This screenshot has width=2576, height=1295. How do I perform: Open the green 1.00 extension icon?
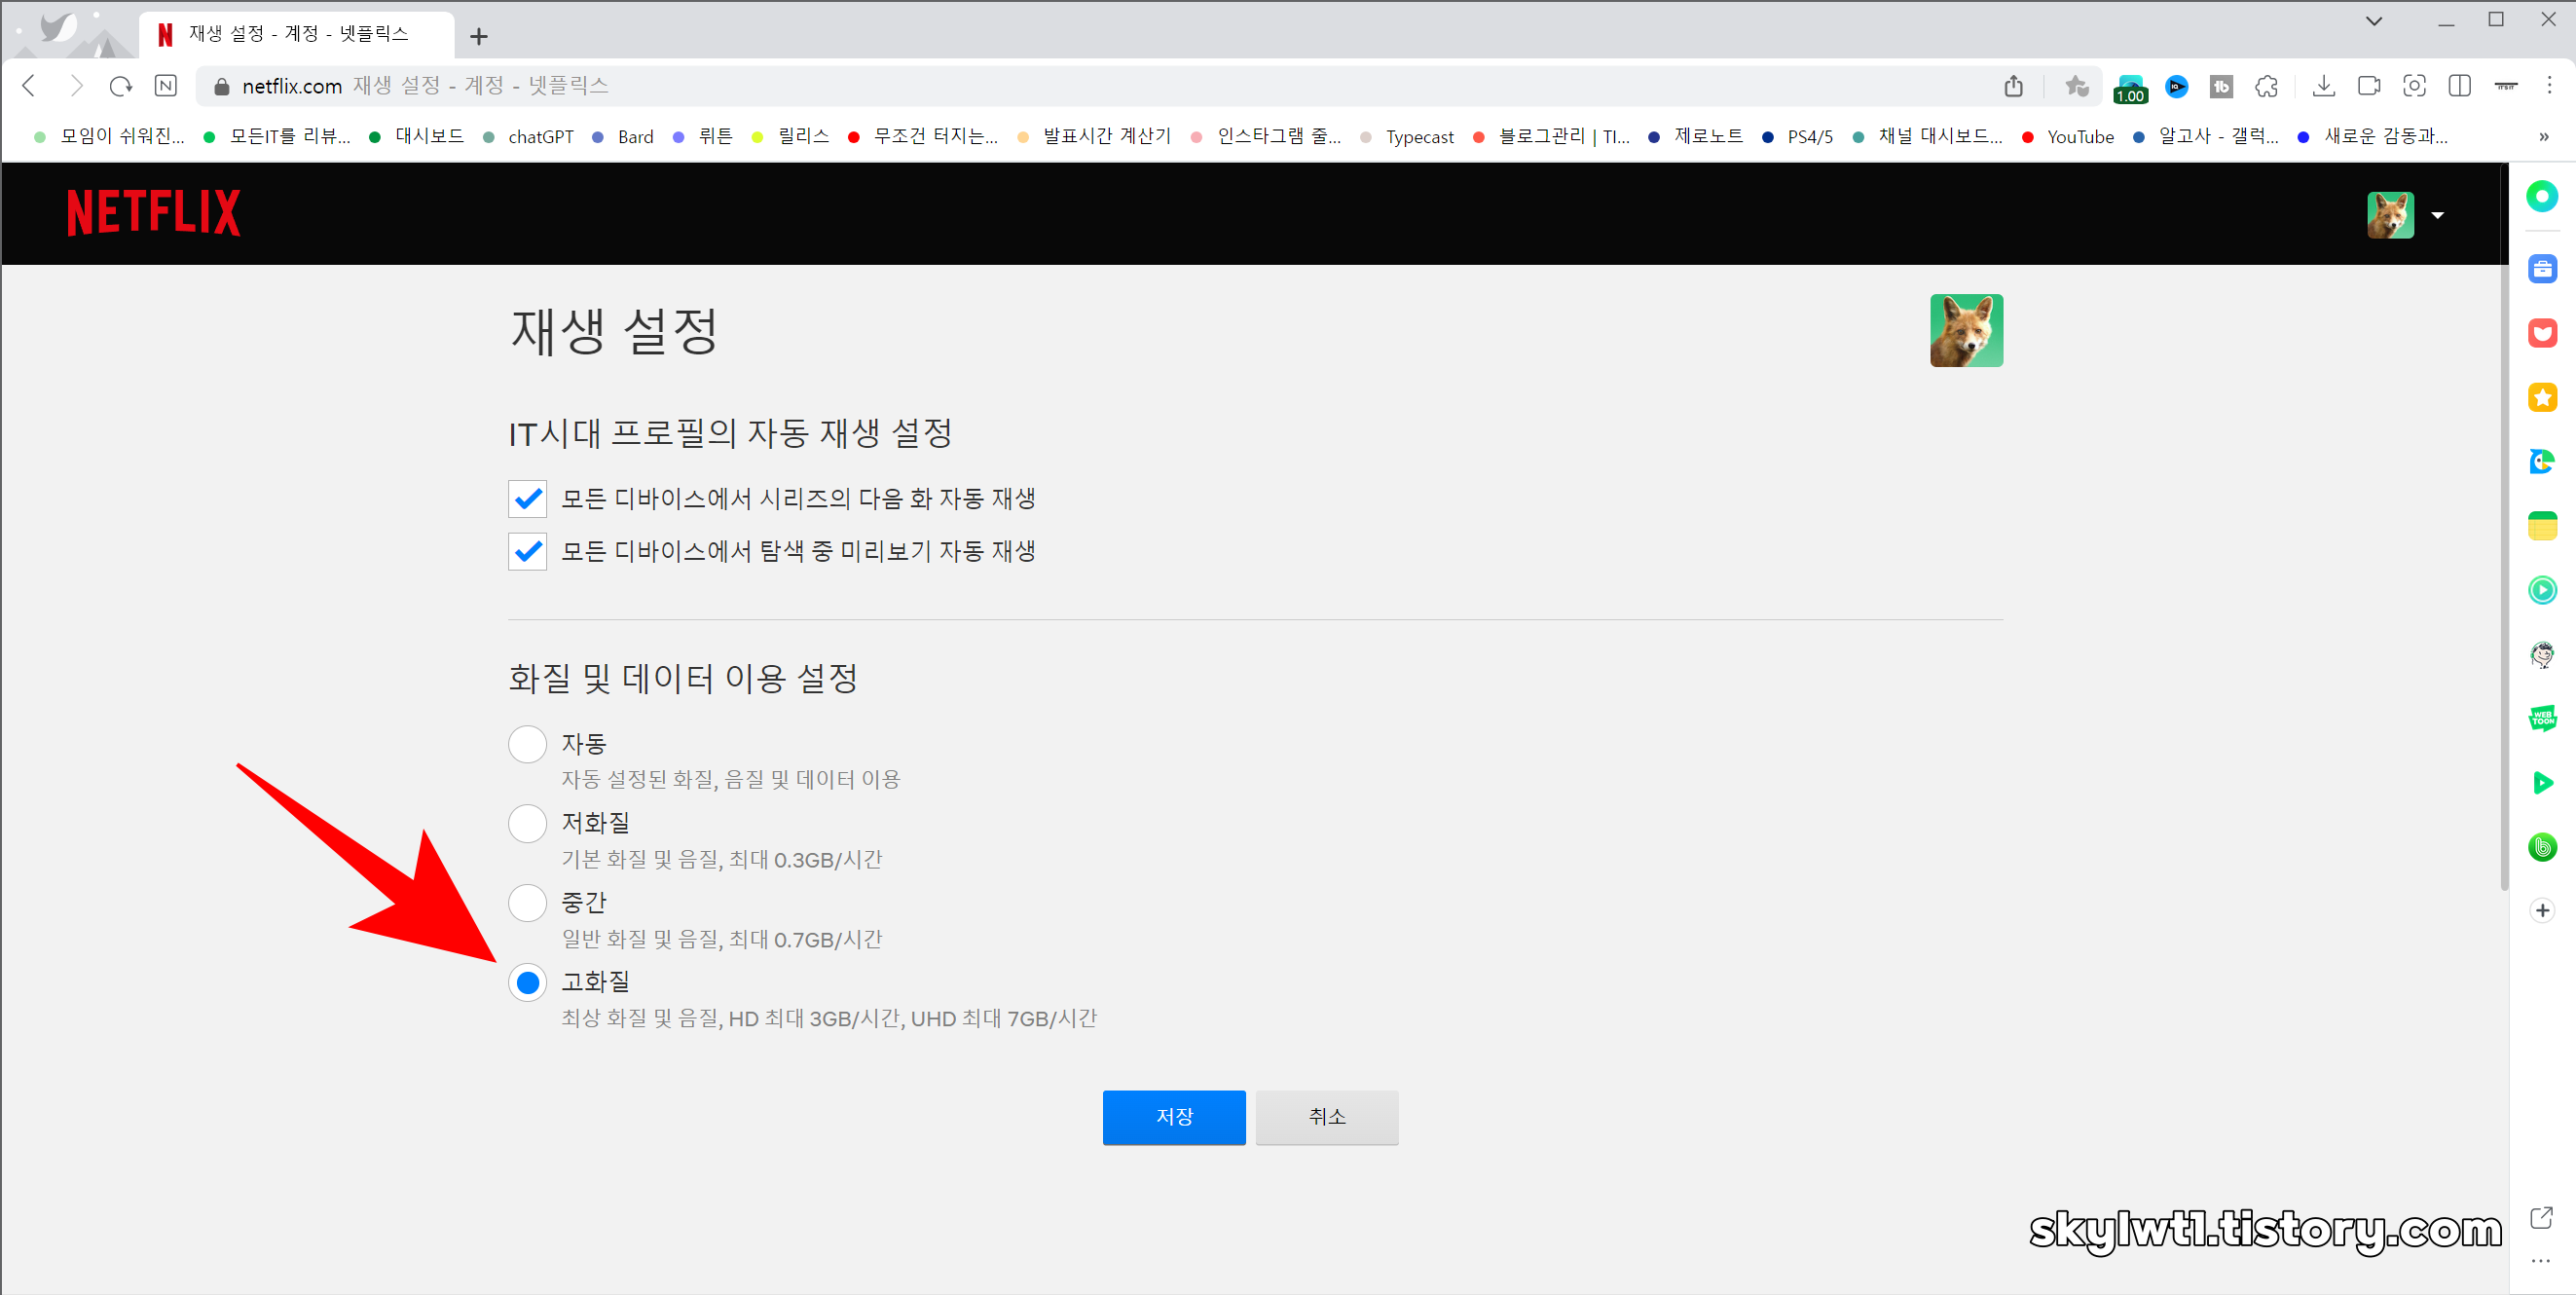[x=2130, y=88]
